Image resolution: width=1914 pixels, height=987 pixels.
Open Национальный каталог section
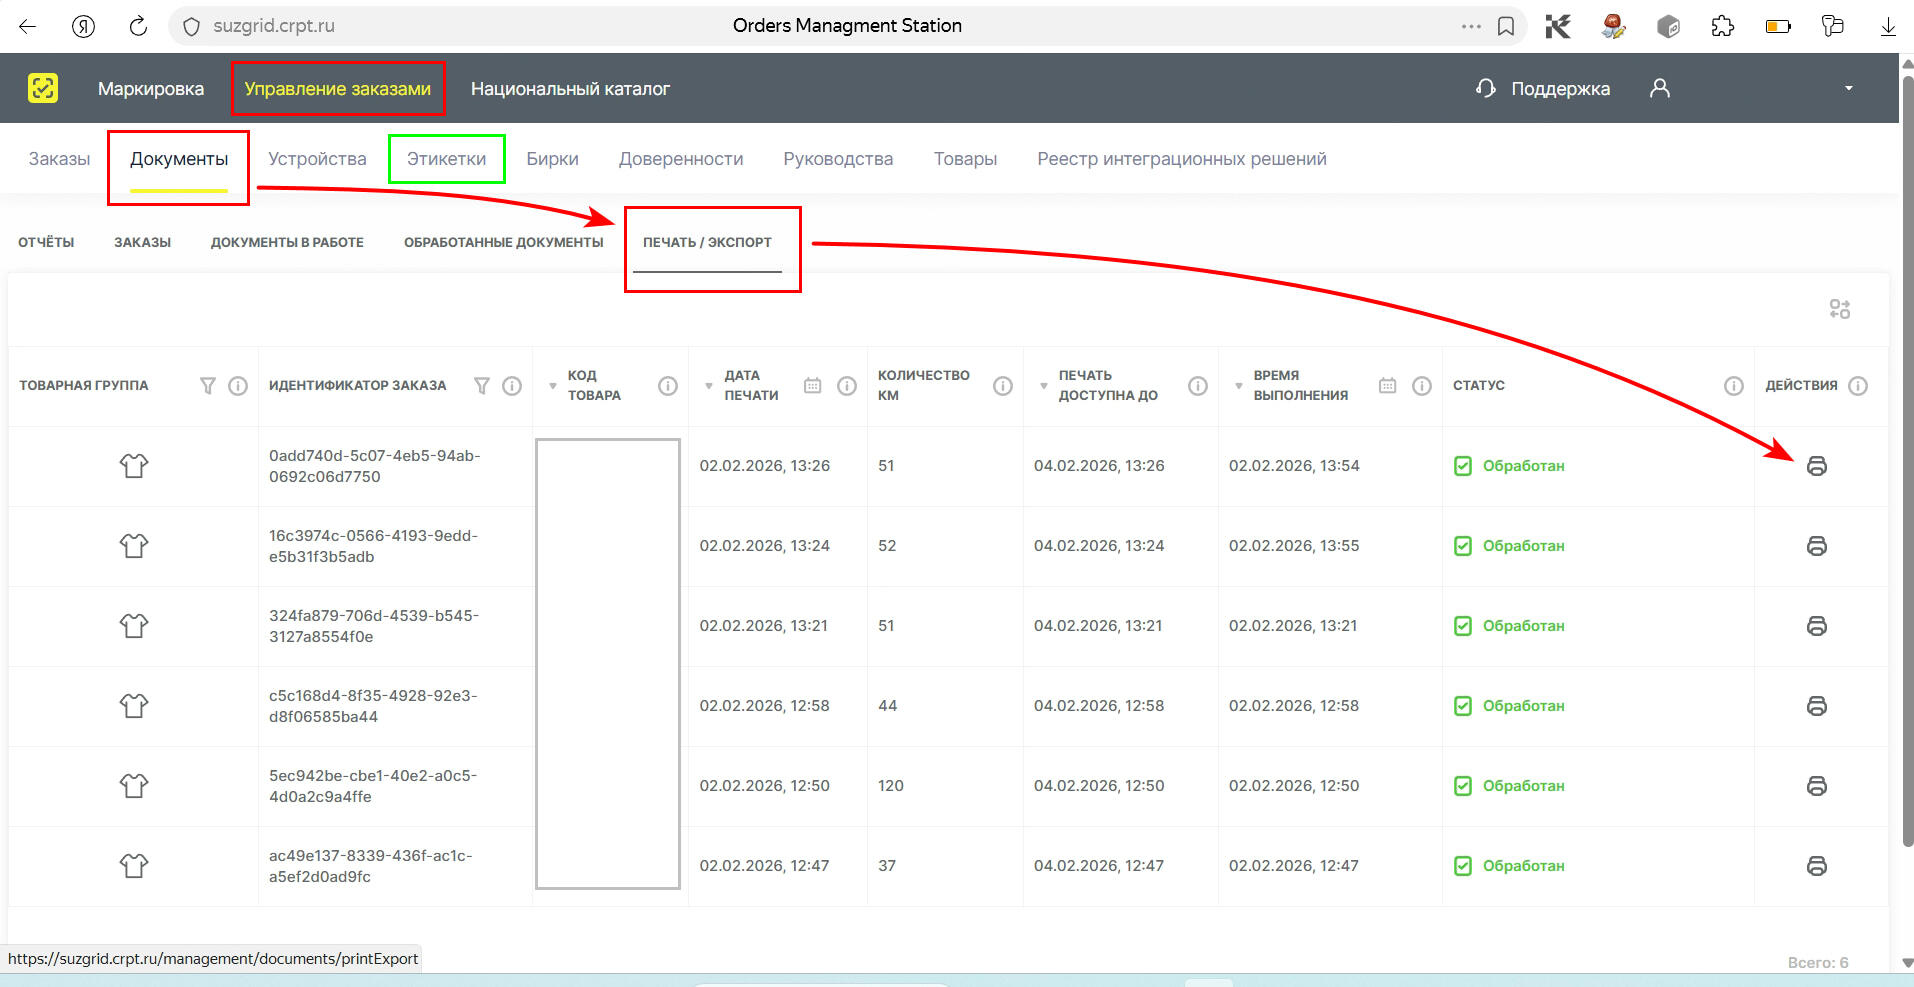570,89
